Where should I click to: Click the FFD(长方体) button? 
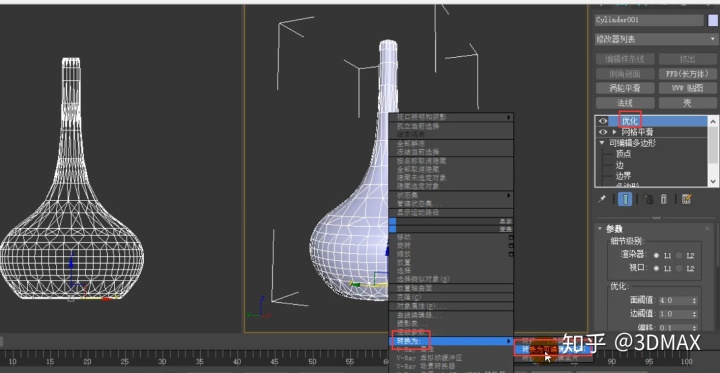[x=687, y=73]
